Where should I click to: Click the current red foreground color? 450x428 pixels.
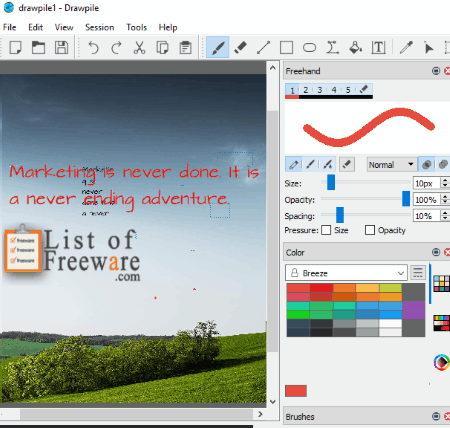(x=296, y=391)
